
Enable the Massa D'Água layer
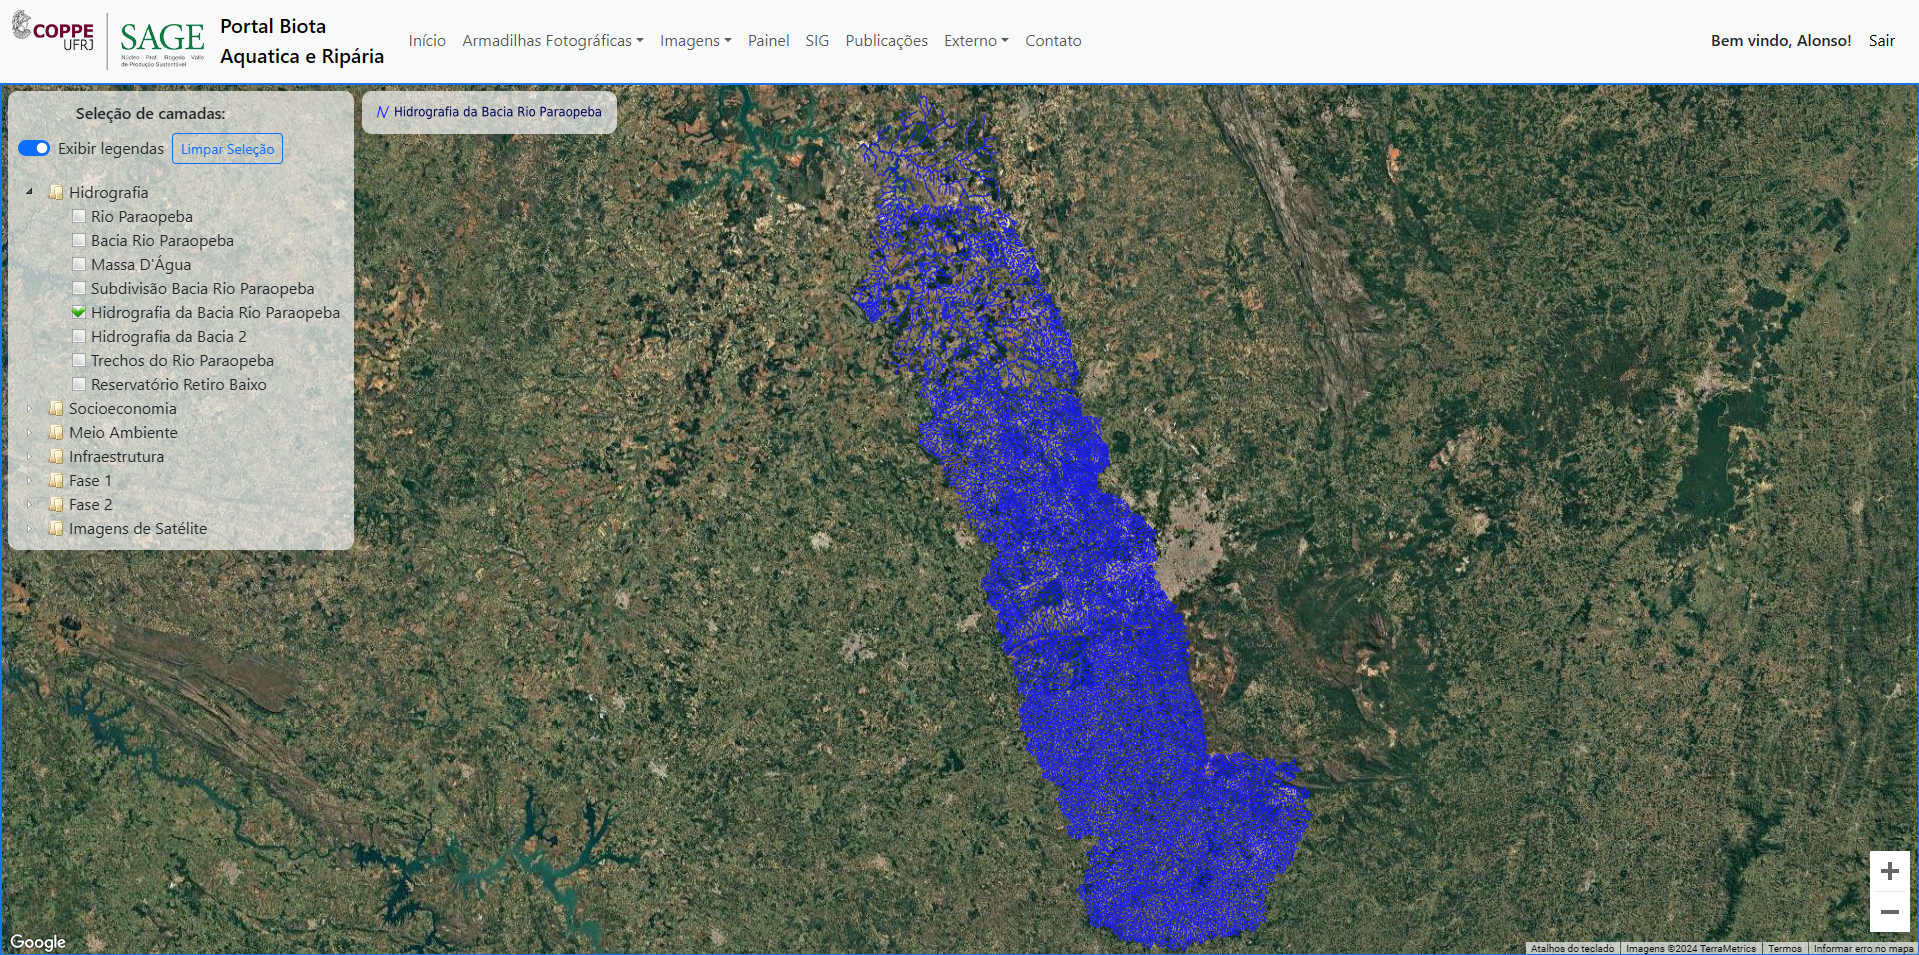[79, 264]
